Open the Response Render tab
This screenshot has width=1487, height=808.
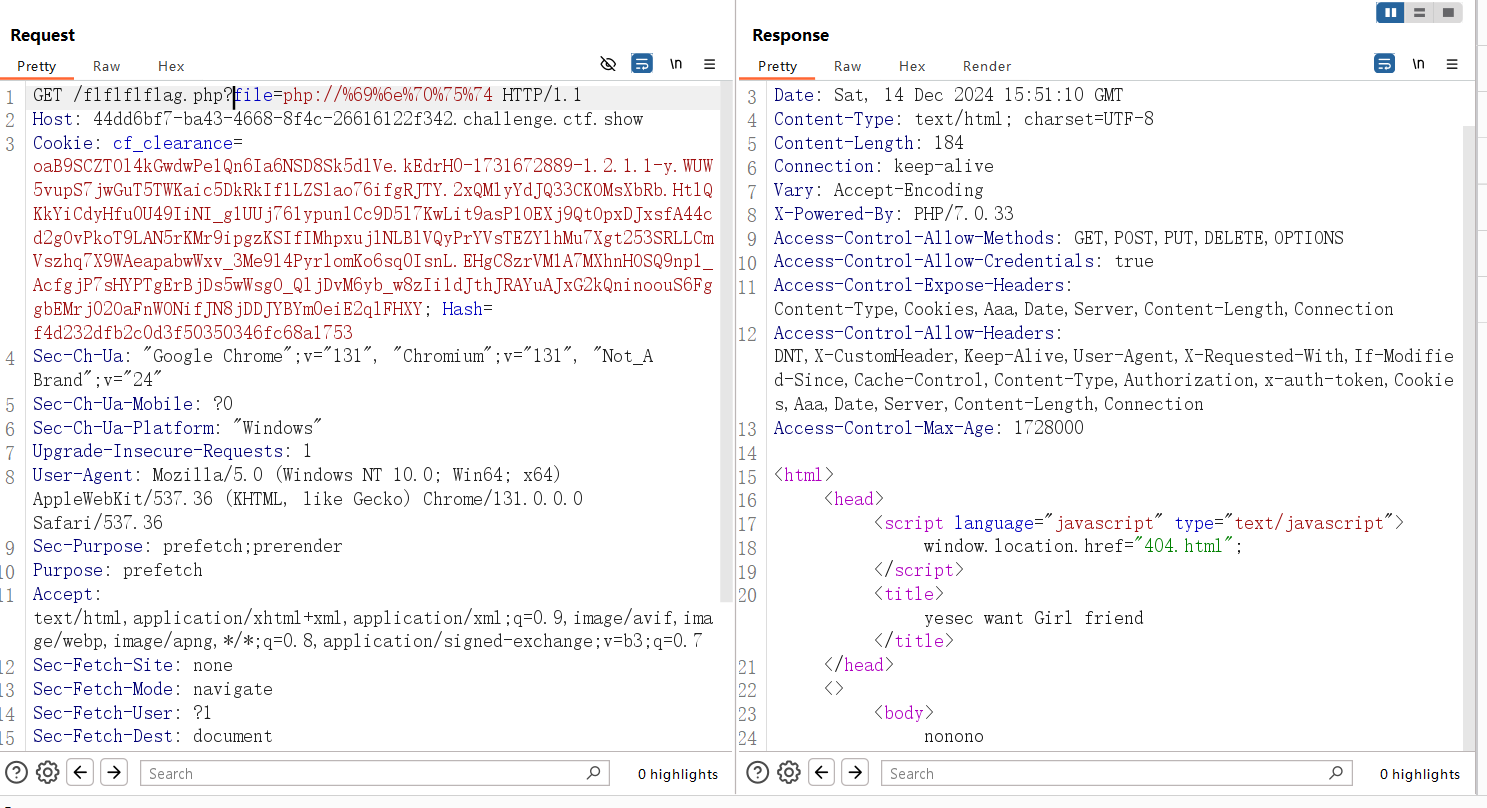coord(987,66)
